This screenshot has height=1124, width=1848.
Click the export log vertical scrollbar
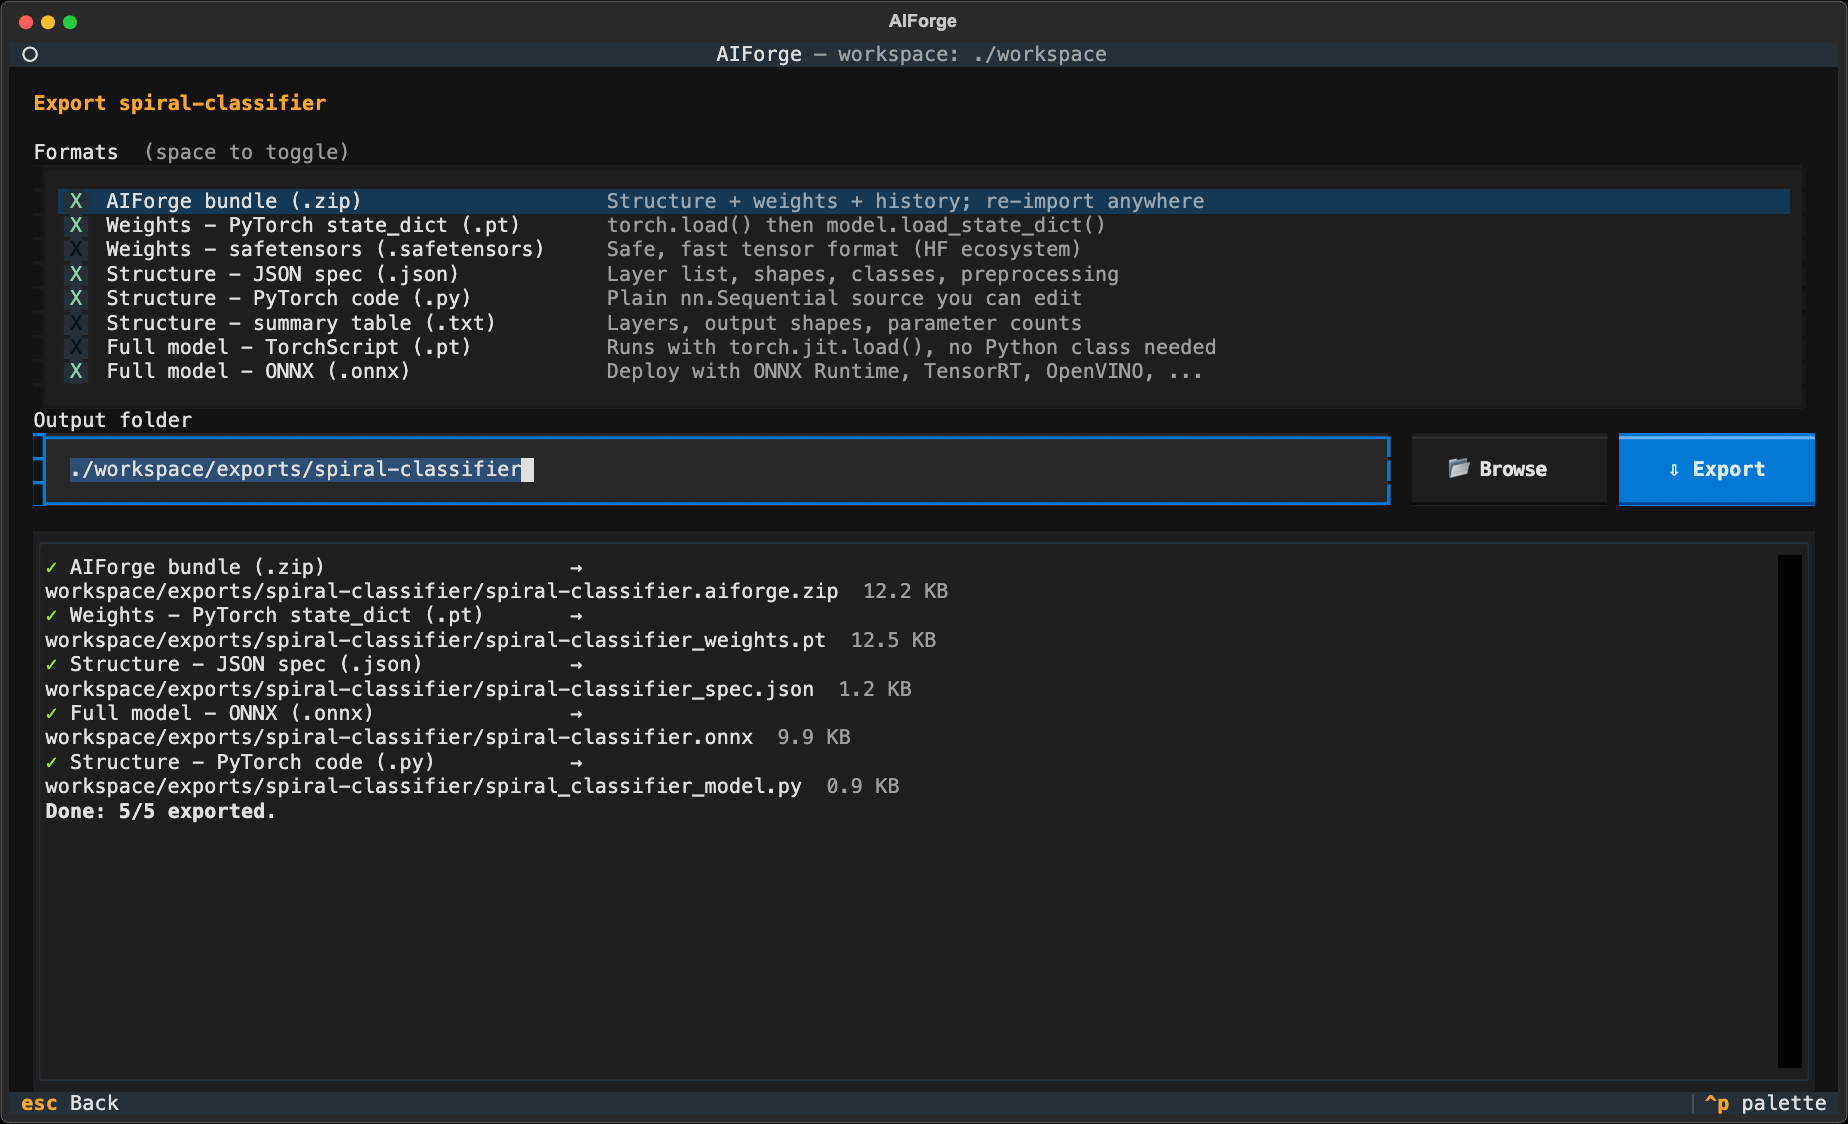(x=1790, y=811)
